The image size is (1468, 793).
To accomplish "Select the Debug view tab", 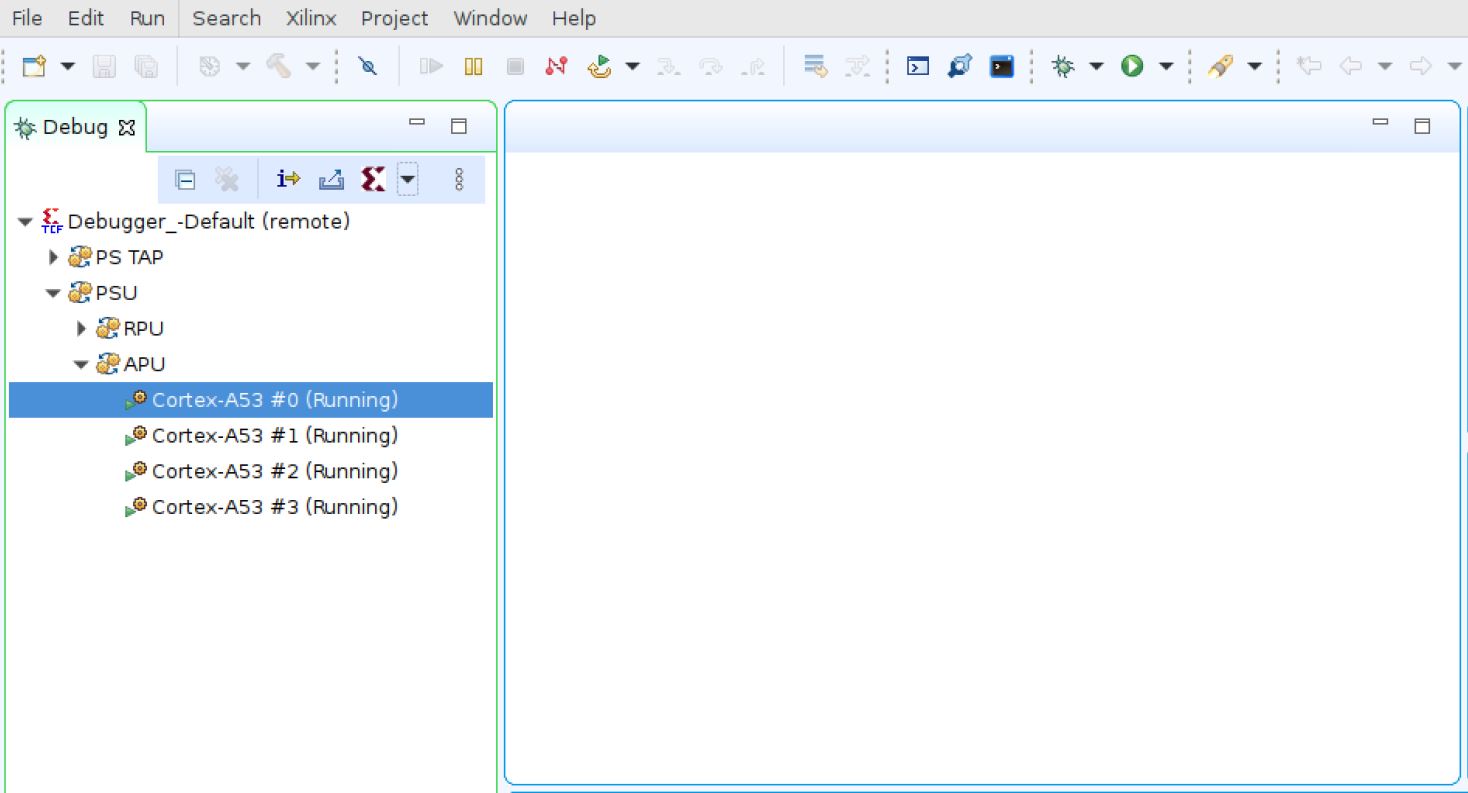I will click(x=74, y=127).
